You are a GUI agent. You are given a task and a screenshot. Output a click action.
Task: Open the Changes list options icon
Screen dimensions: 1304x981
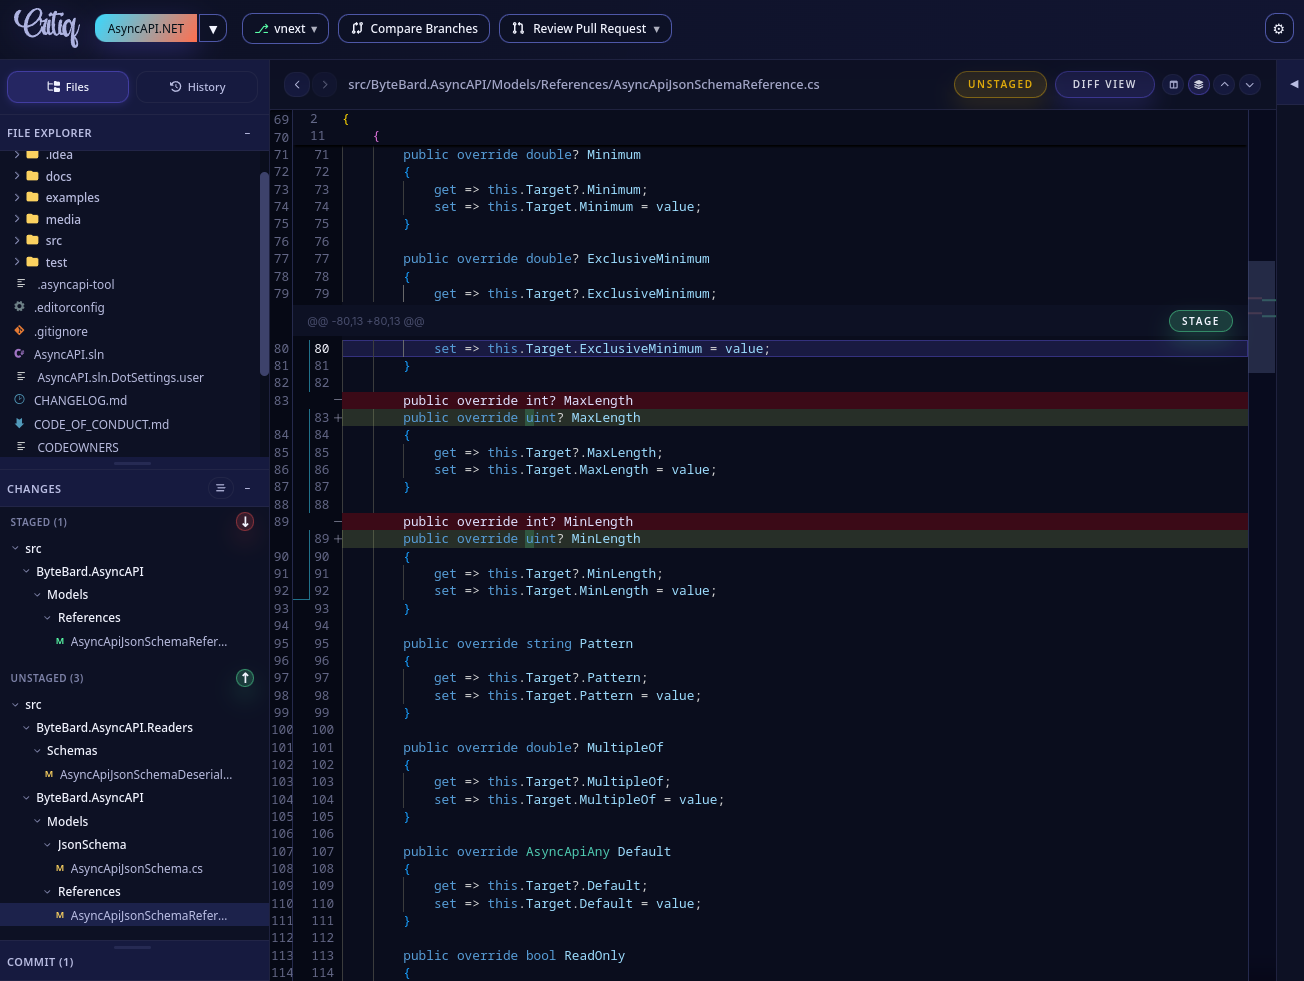(x=220, y=488)
